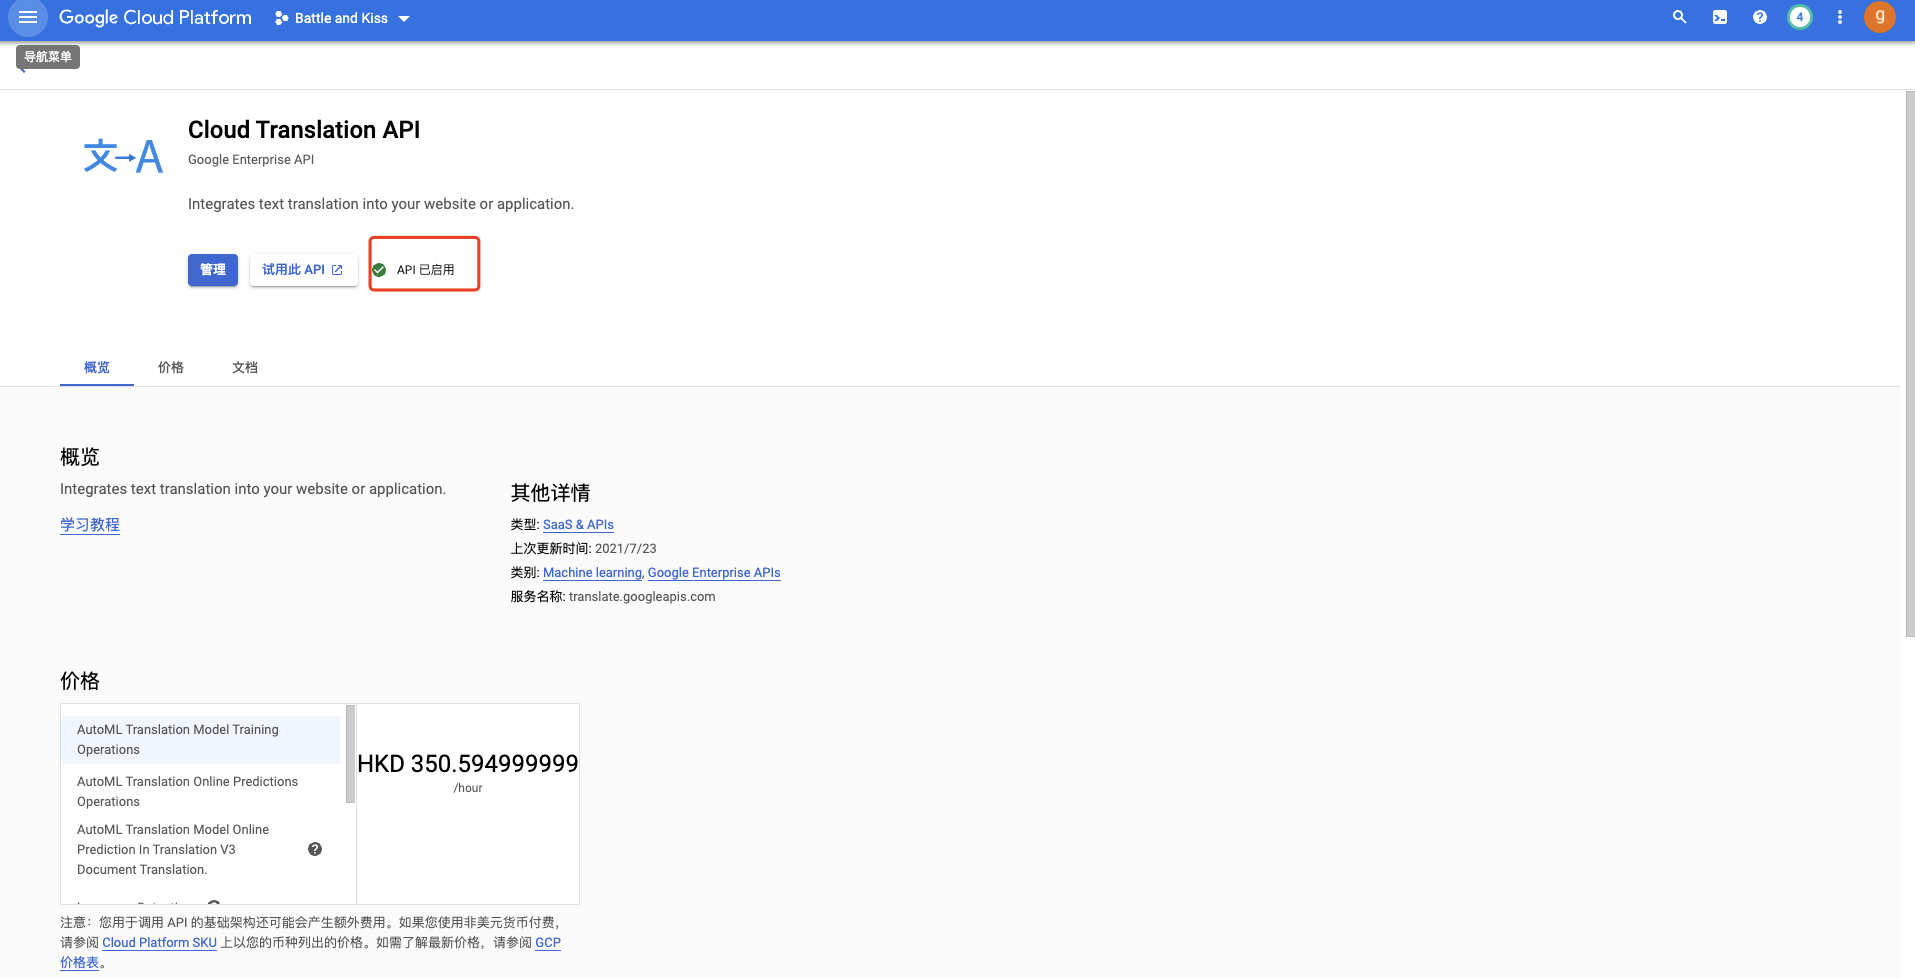
Task: Open Battle and Kiss project selector
Action: click(342, 18)
